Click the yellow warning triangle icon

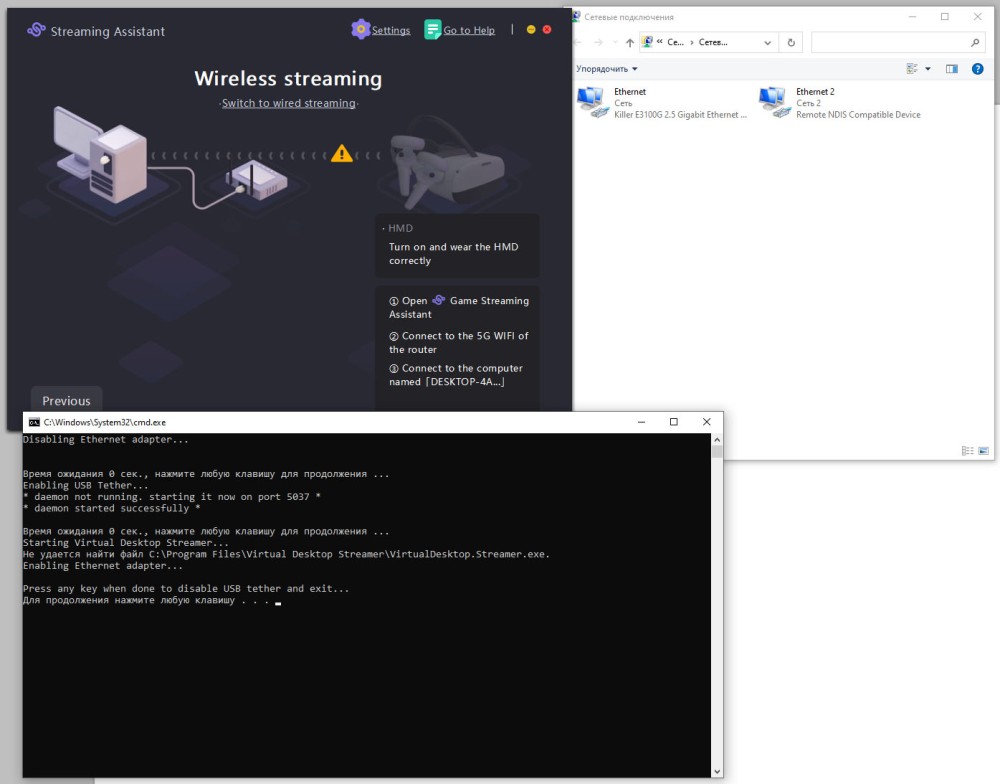(x=342, y=154)
